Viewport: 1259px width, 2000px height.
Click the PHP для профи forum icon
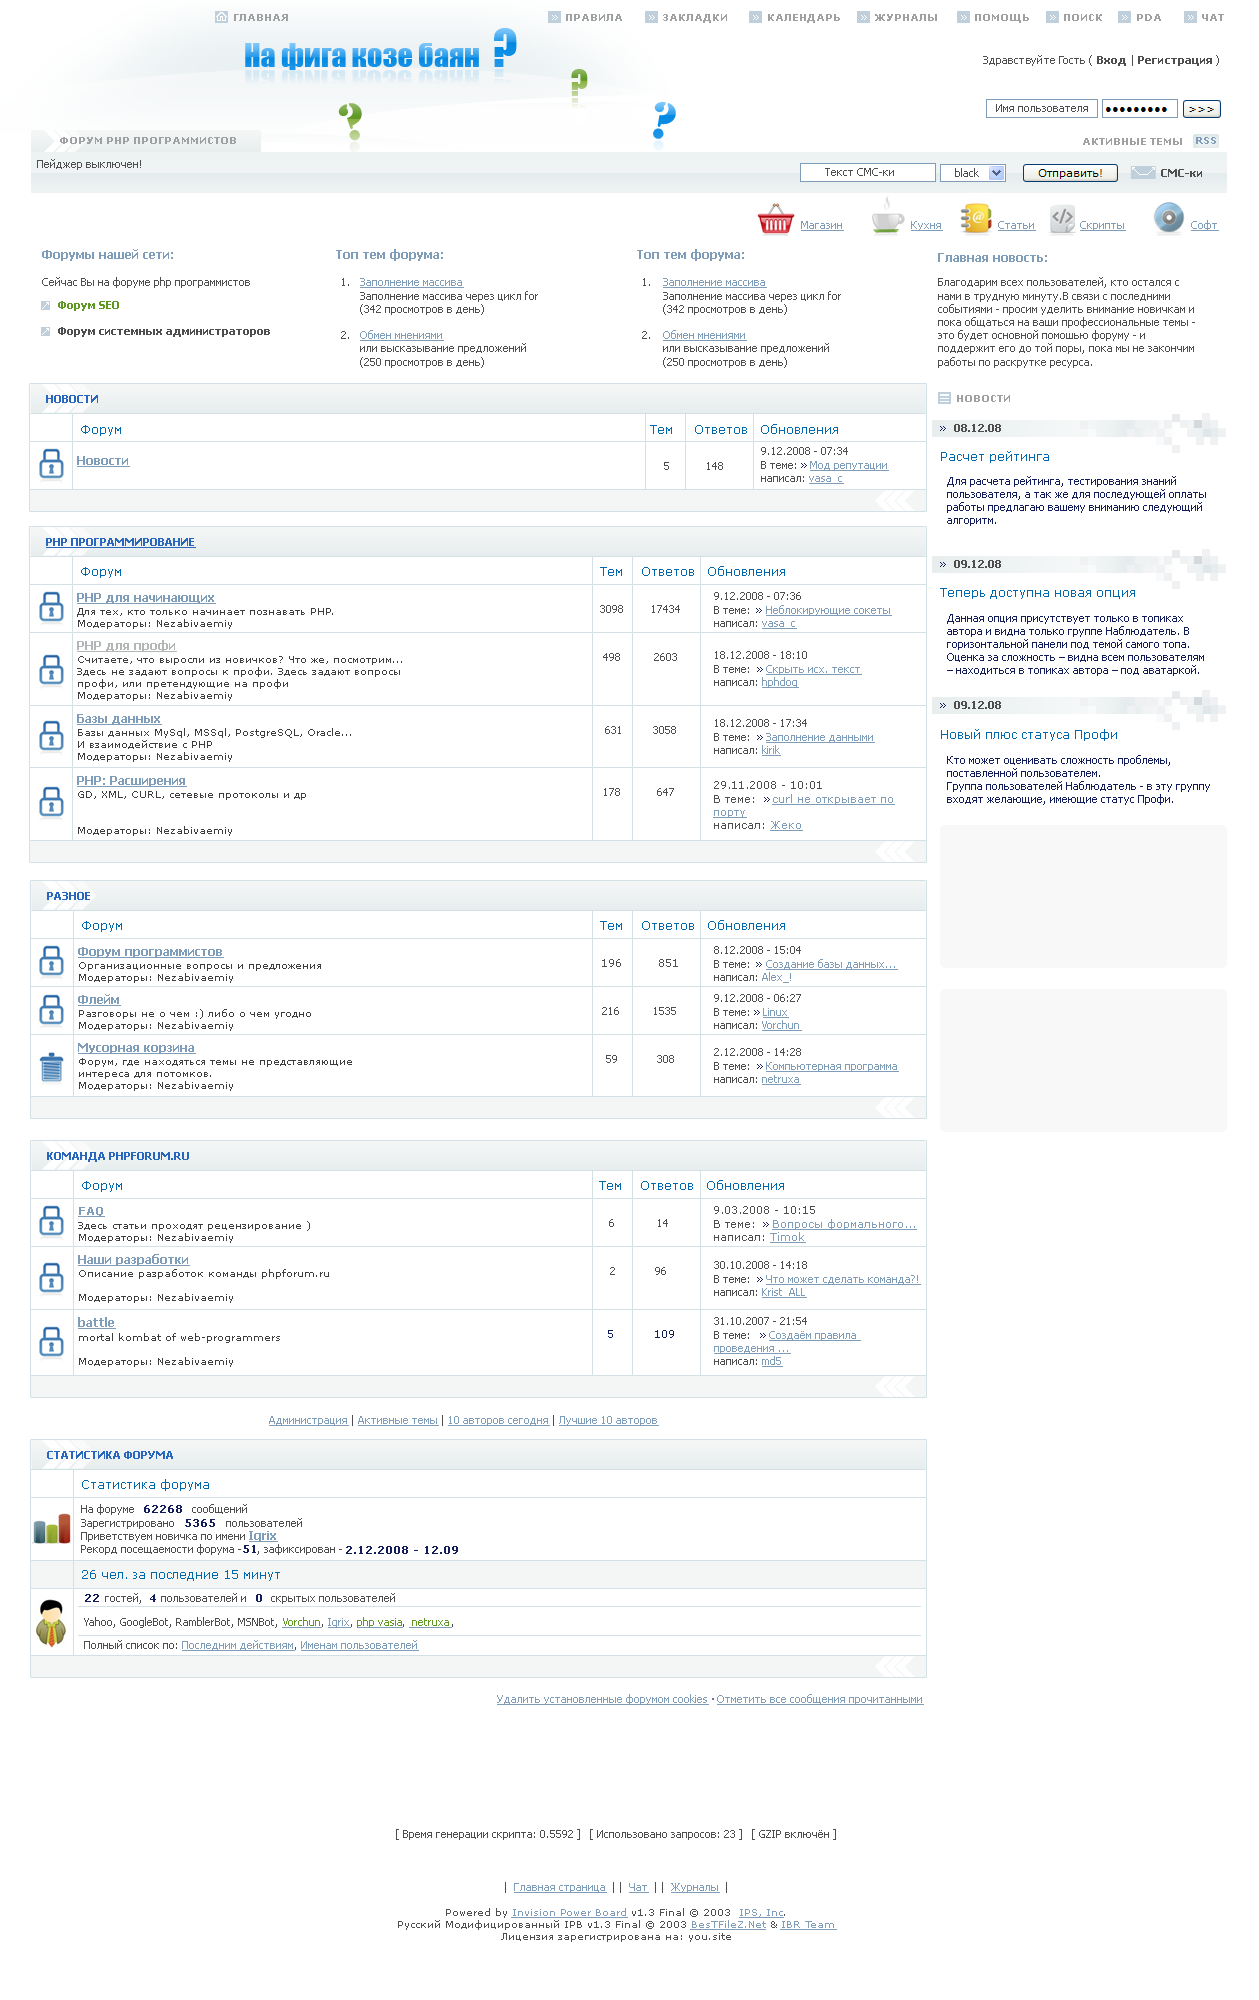51,670
